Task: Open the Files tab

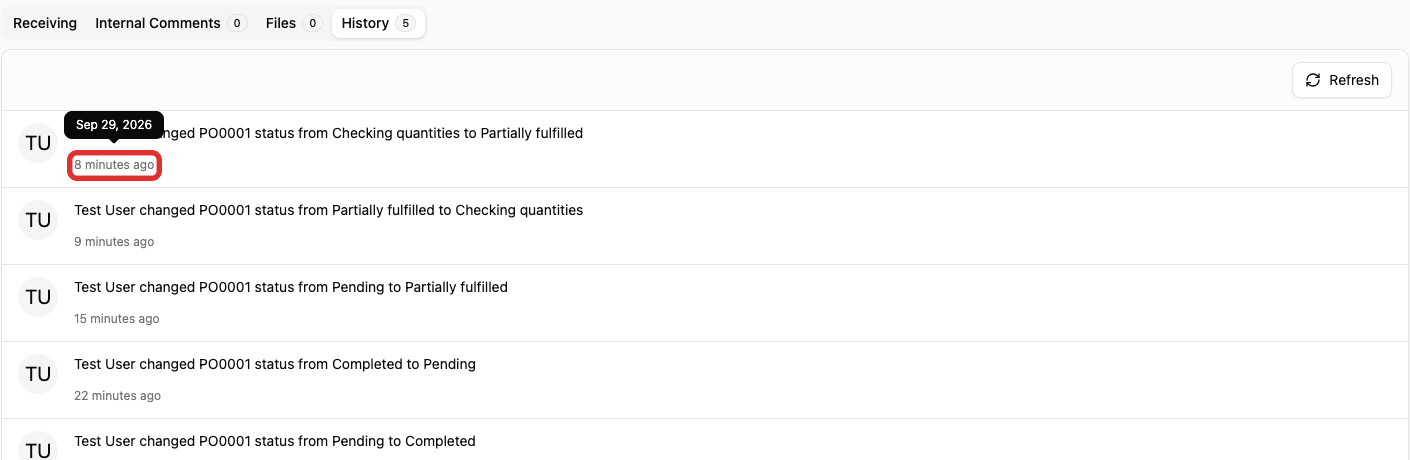Action: [x=293, y=23]
